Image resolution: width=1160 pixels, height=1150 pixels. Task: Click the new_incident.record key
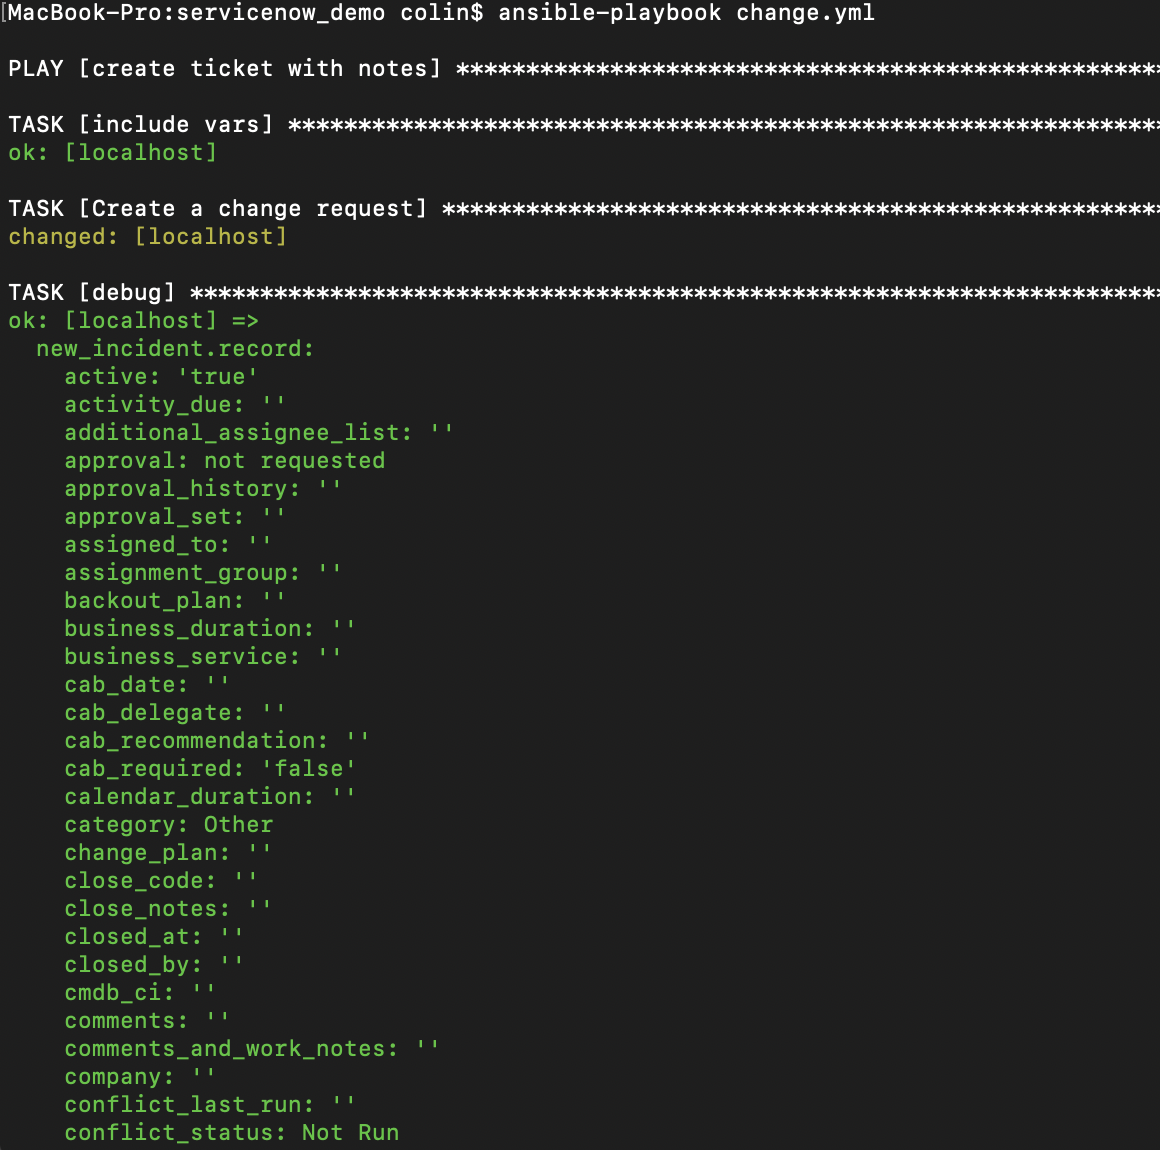(175, 349)
